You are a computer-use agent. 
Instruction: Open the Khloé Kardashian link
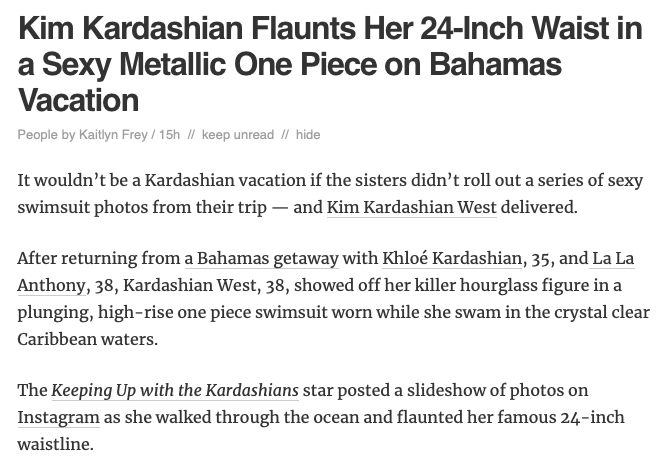click(x=452, y=258)
